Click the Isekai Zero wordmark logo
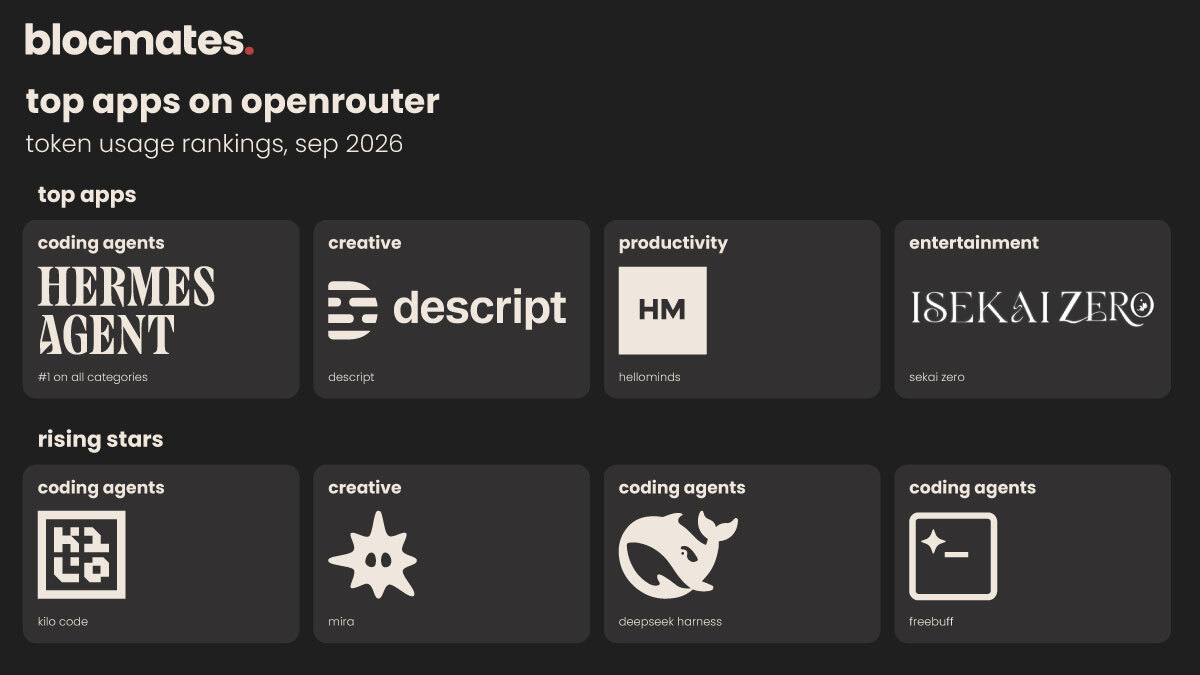Viewport: 1200px width, 675px height. (x=1032, y=308)
